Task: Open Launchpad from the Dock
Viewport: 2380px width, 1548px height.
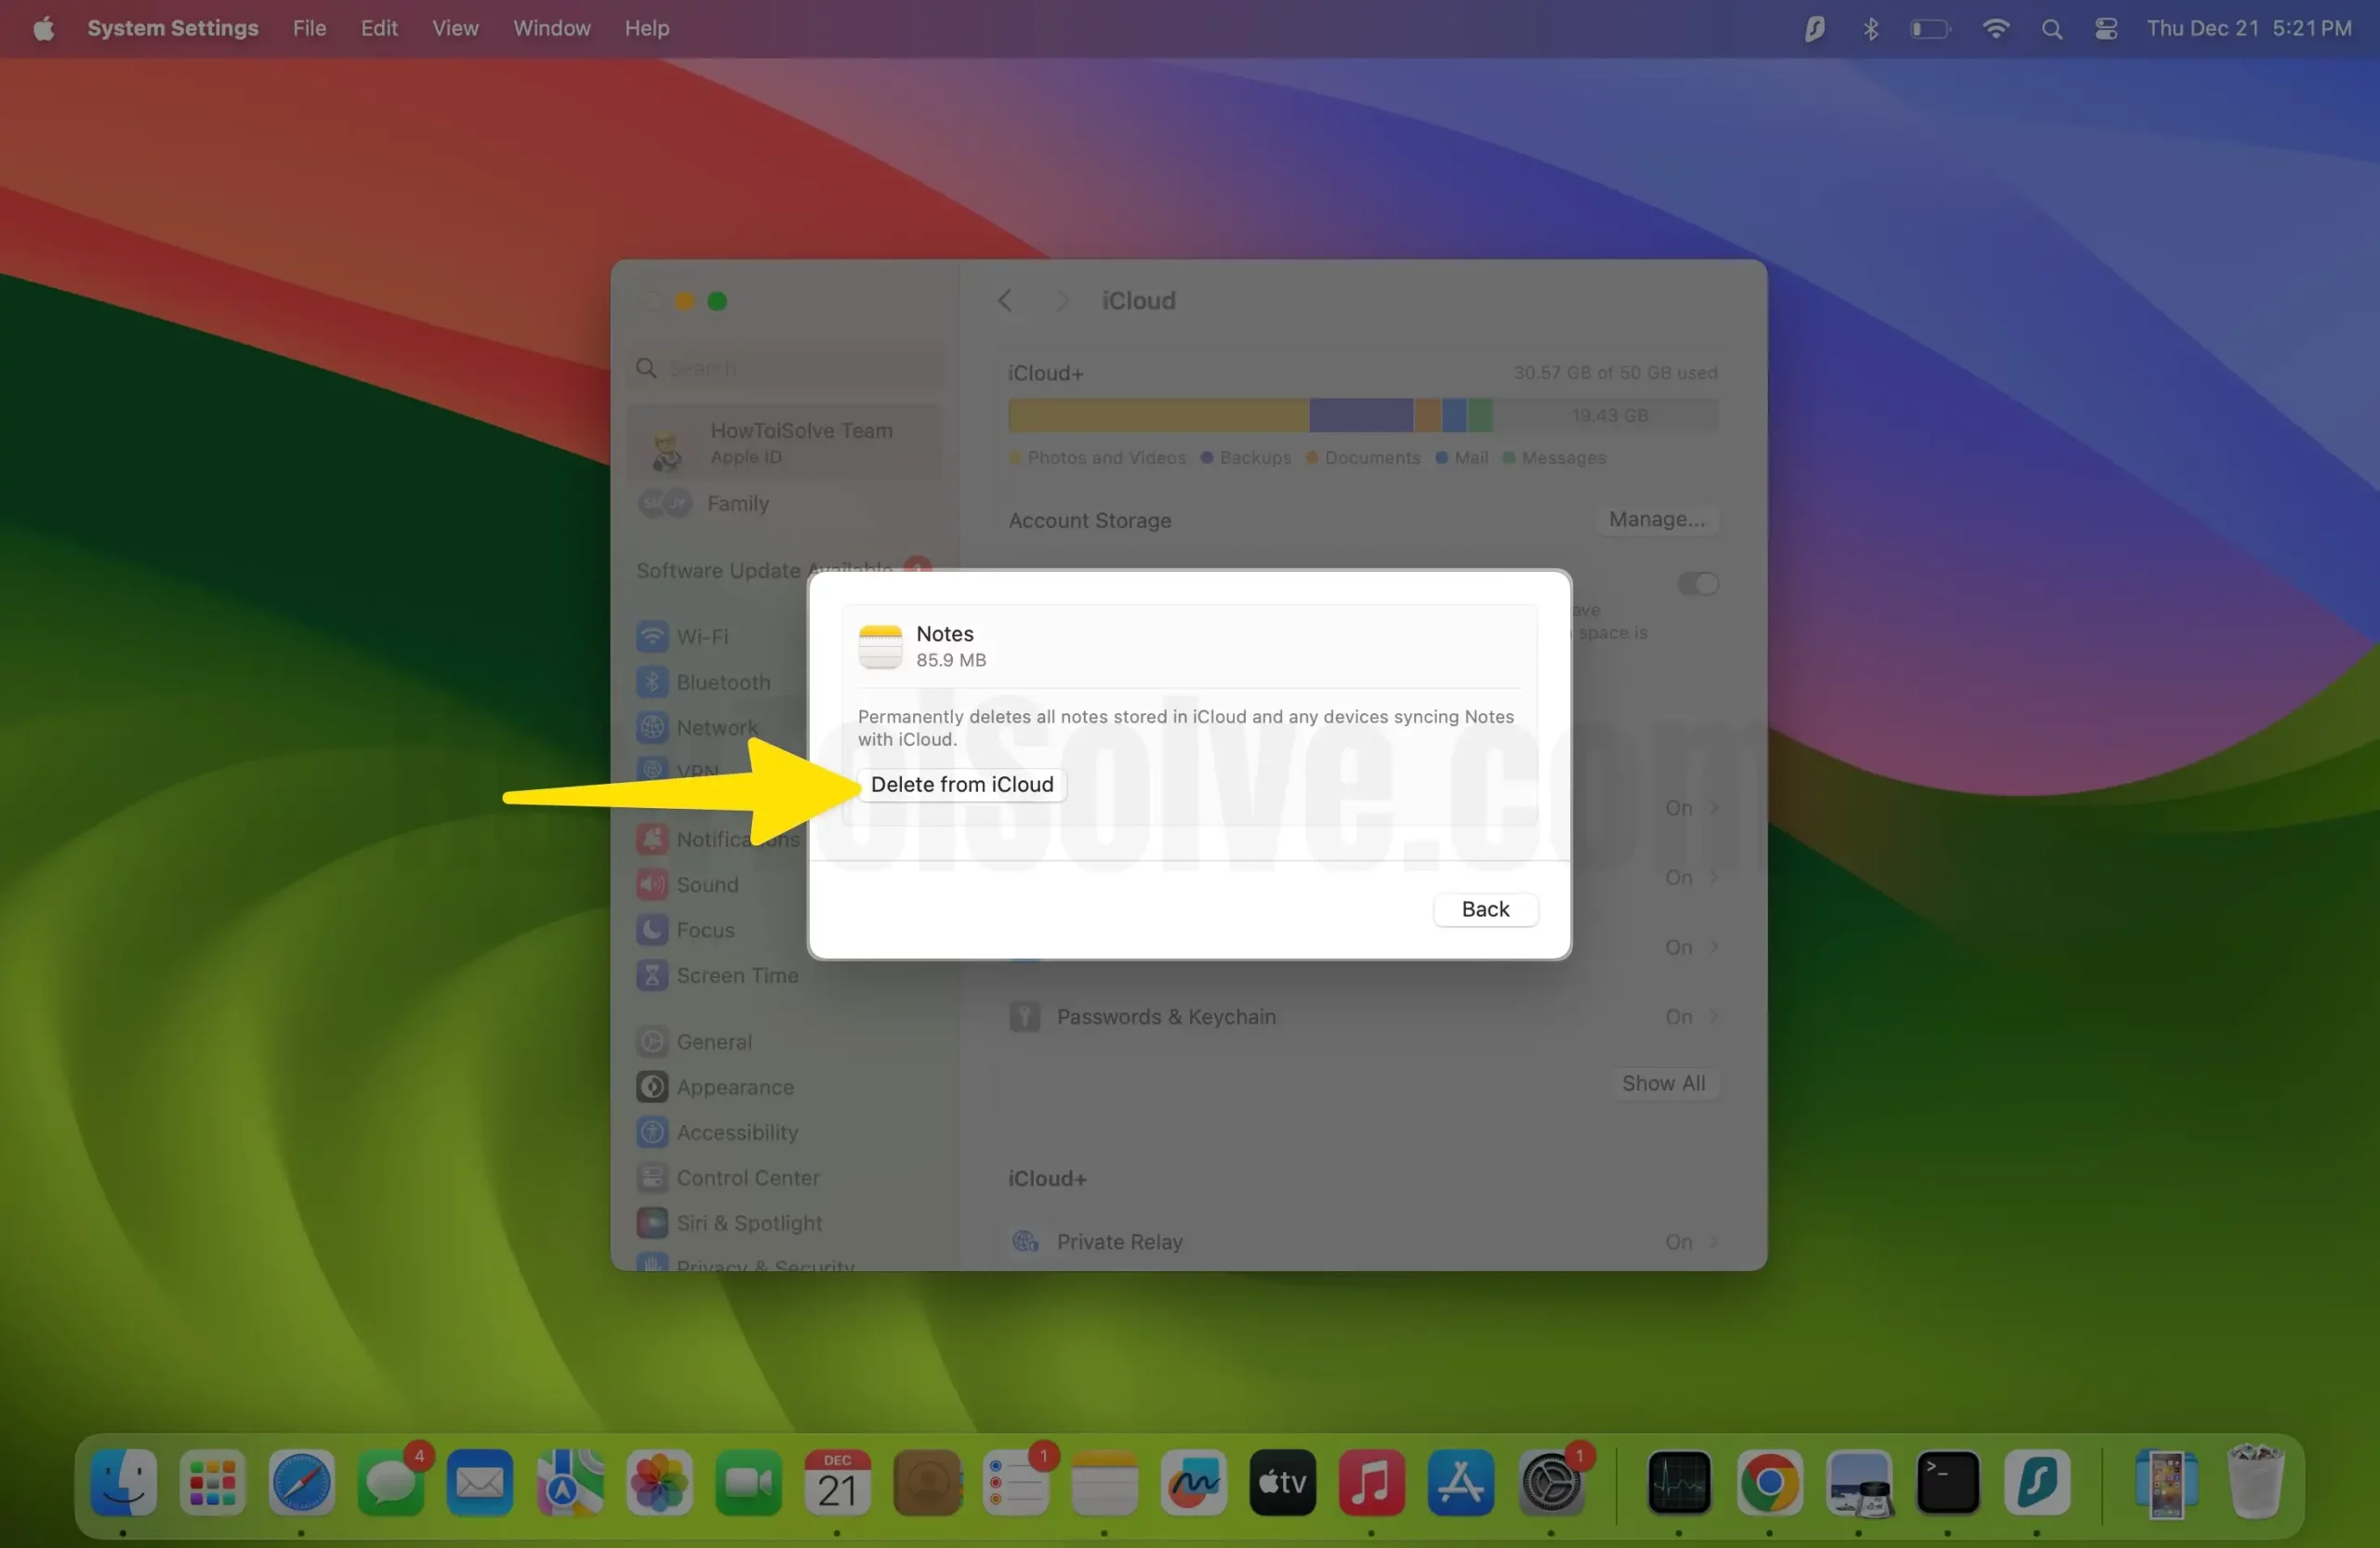Action: [212, 1482]
